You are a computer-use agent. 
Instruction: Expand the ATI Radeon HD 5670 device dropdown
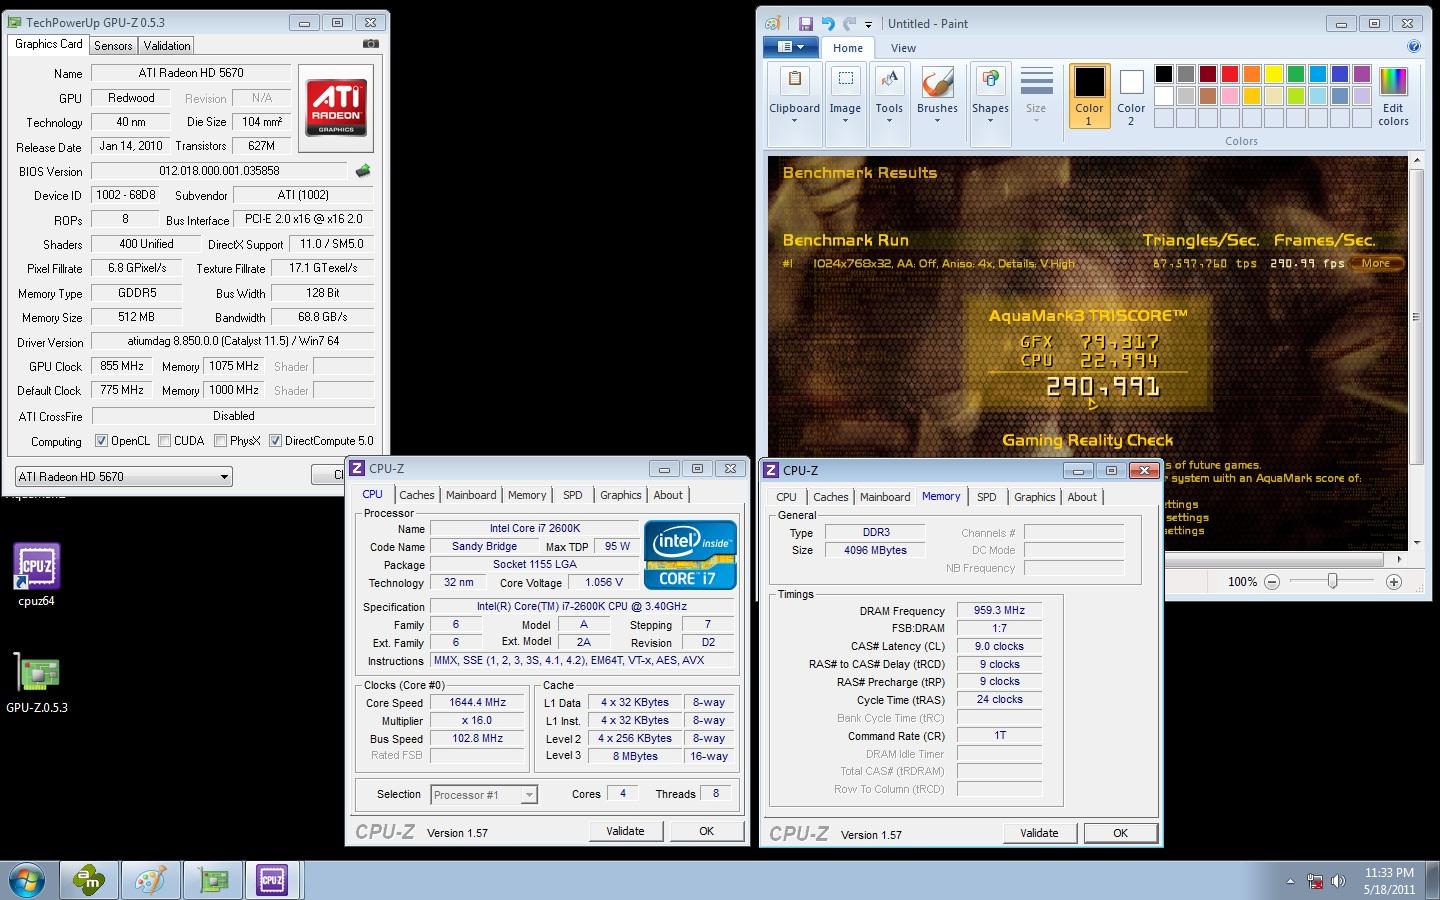124,477
